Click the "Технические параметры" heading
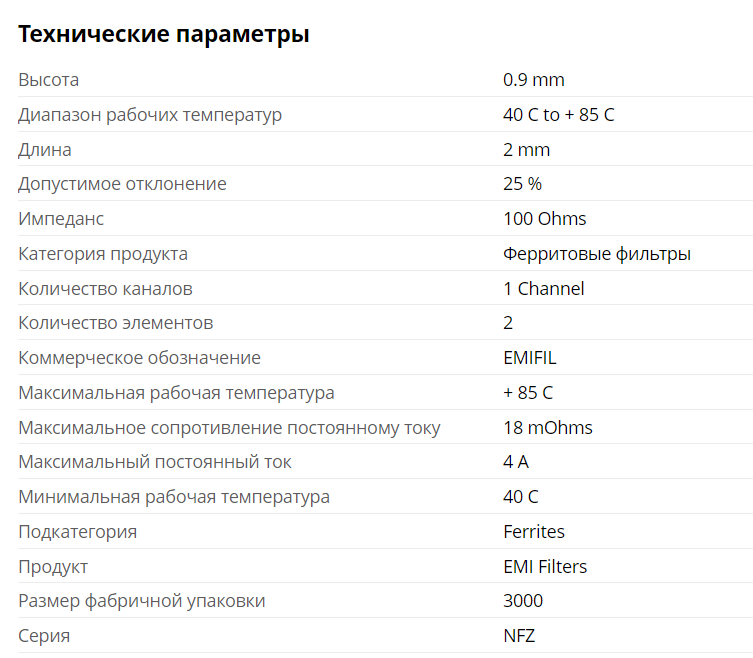The height and width of the screenshot is (658, 753). (x=164, y=34)
